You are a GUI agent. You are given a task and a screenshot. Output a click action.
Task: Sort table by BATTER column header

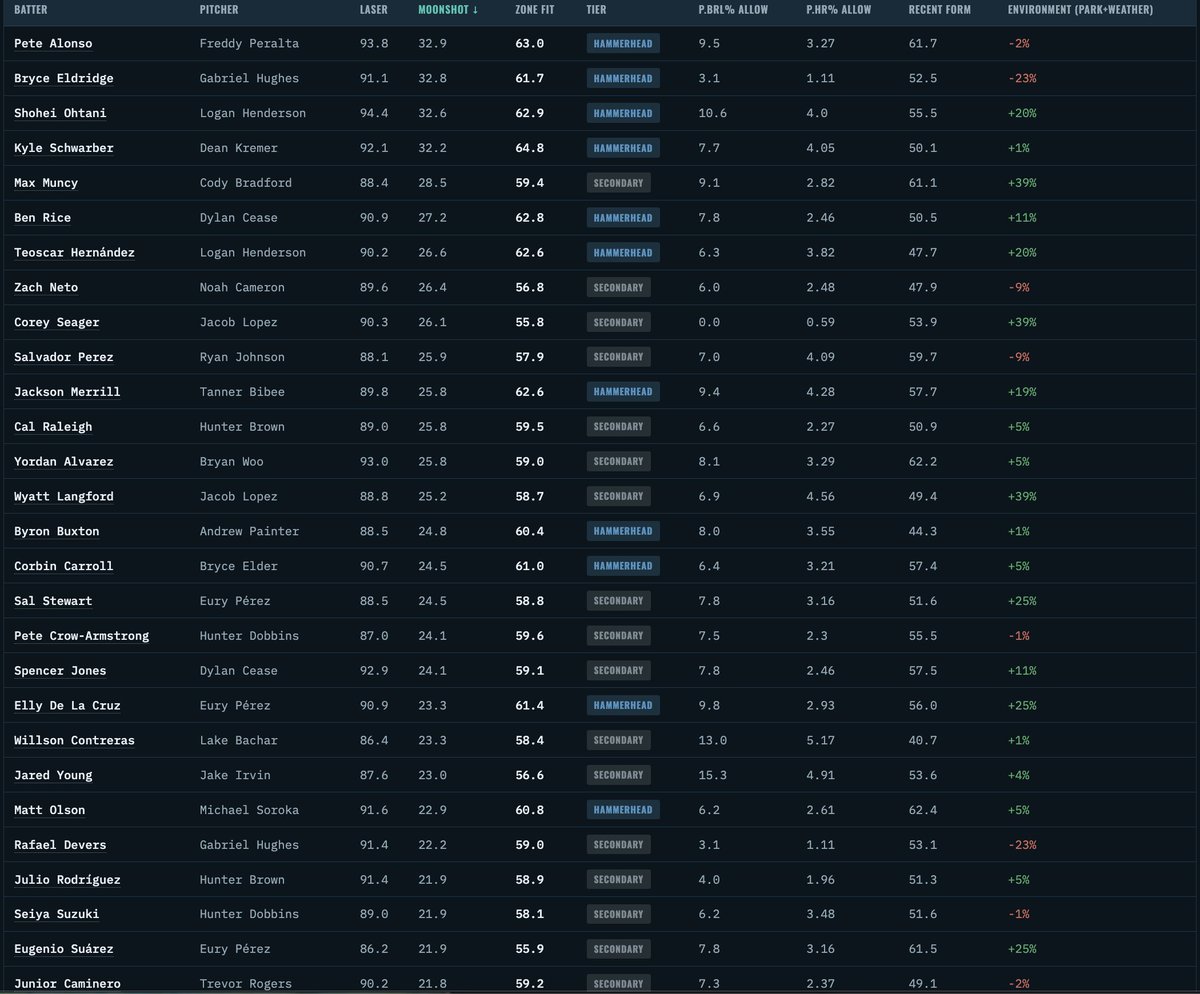pos(30,10)
